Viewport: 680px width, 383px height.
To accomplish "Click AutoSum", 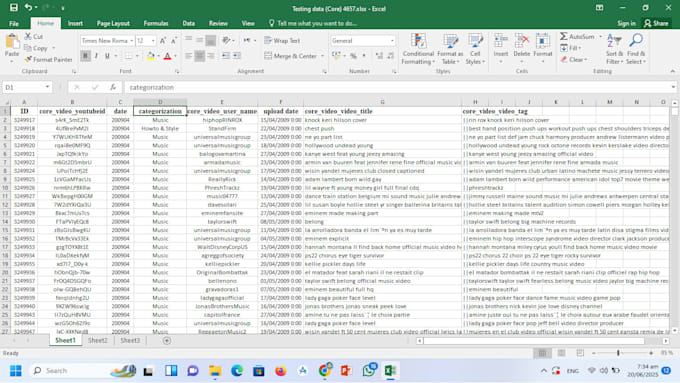I will 578,36.
